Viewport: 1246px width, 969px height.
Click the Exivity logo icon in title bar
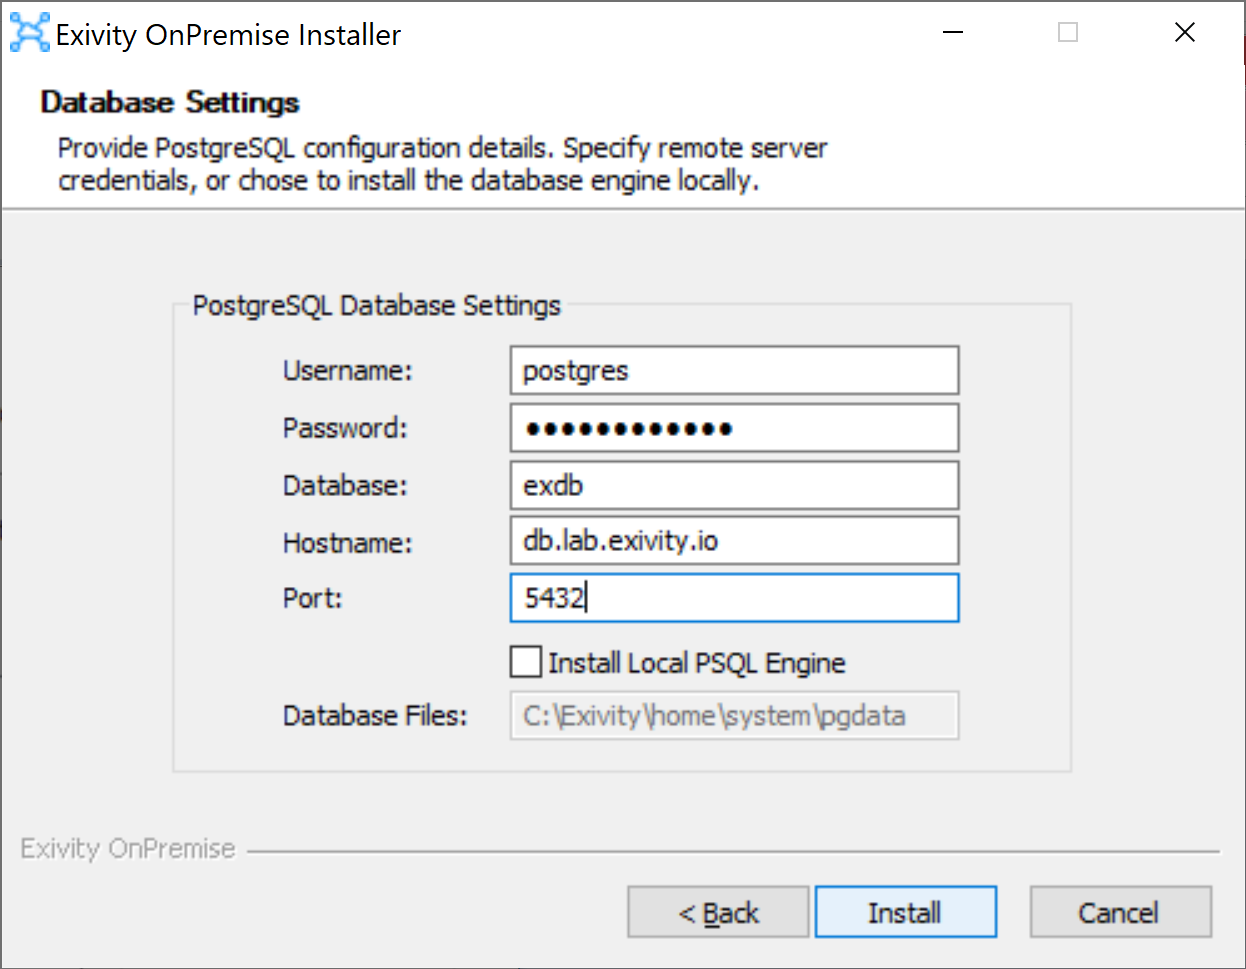tap(29, 33)
